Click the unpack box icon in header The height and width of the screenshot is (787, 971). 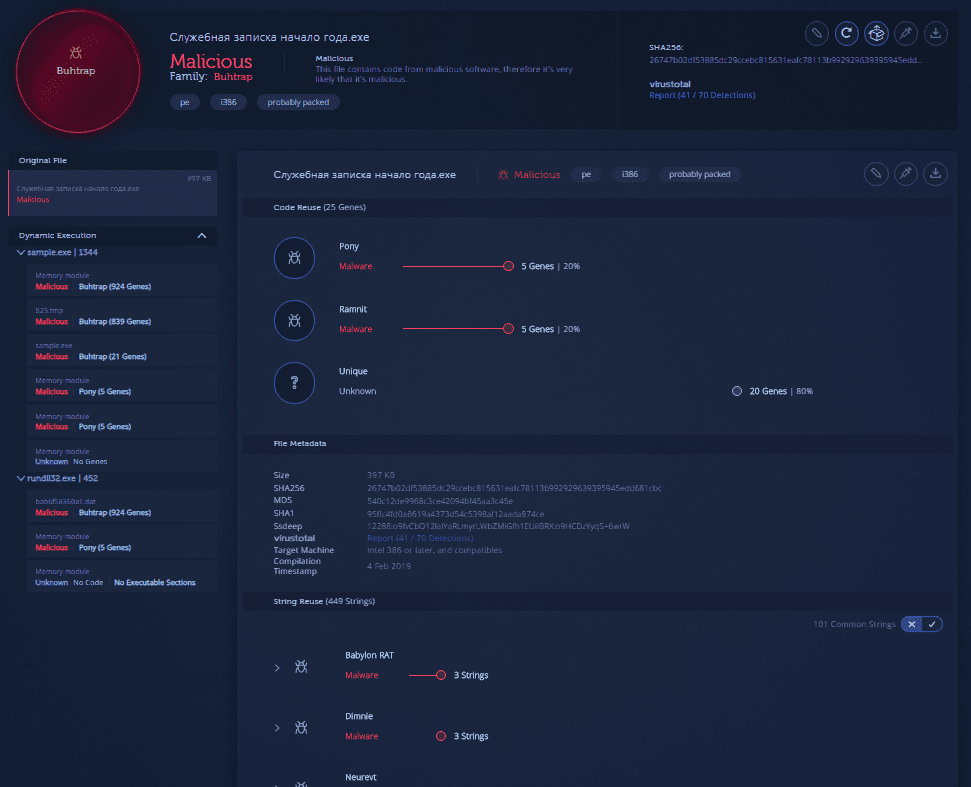[876, 33]
